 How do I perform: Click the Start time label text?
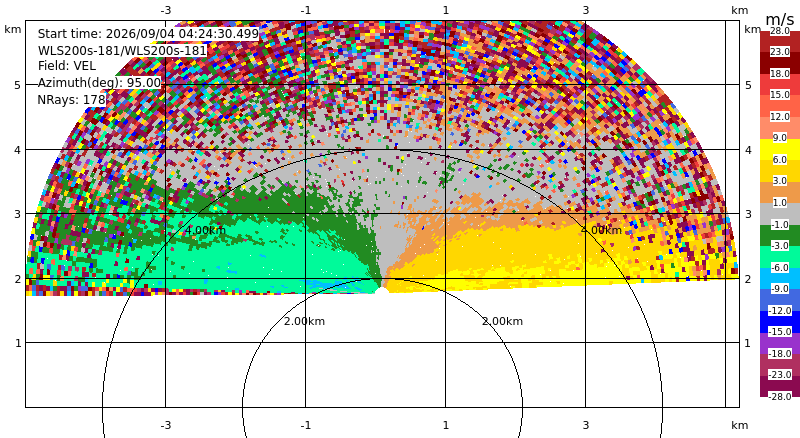click(x=148, y=34)
